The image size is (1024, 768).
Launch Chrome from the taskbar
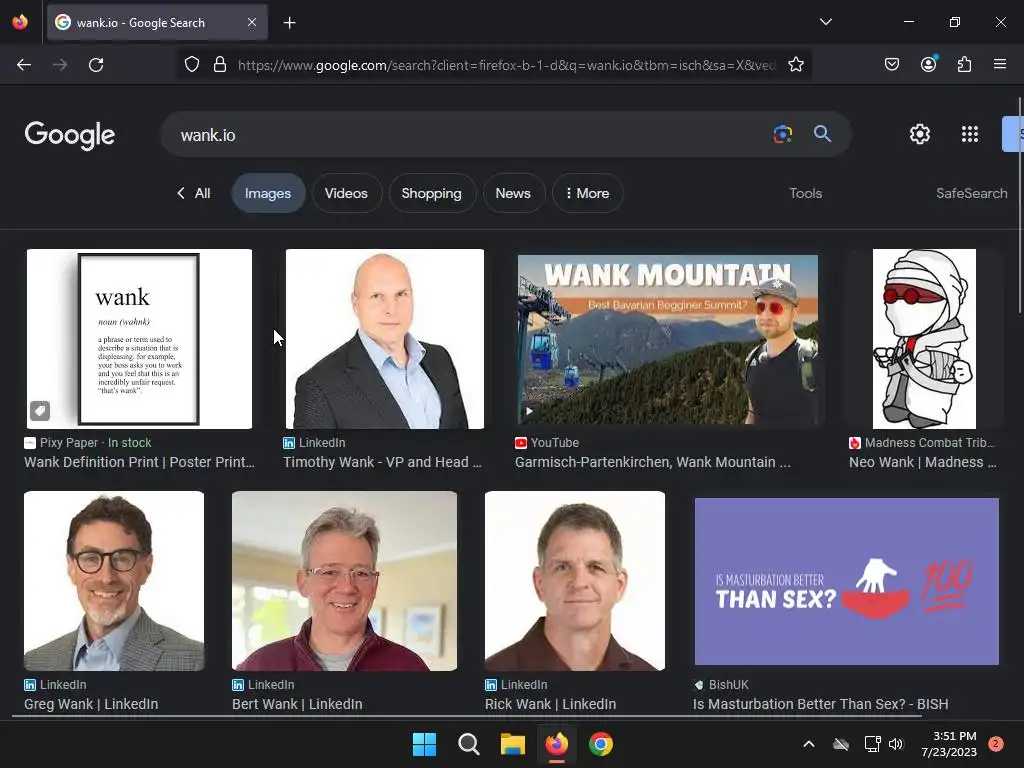coord(601,744)
